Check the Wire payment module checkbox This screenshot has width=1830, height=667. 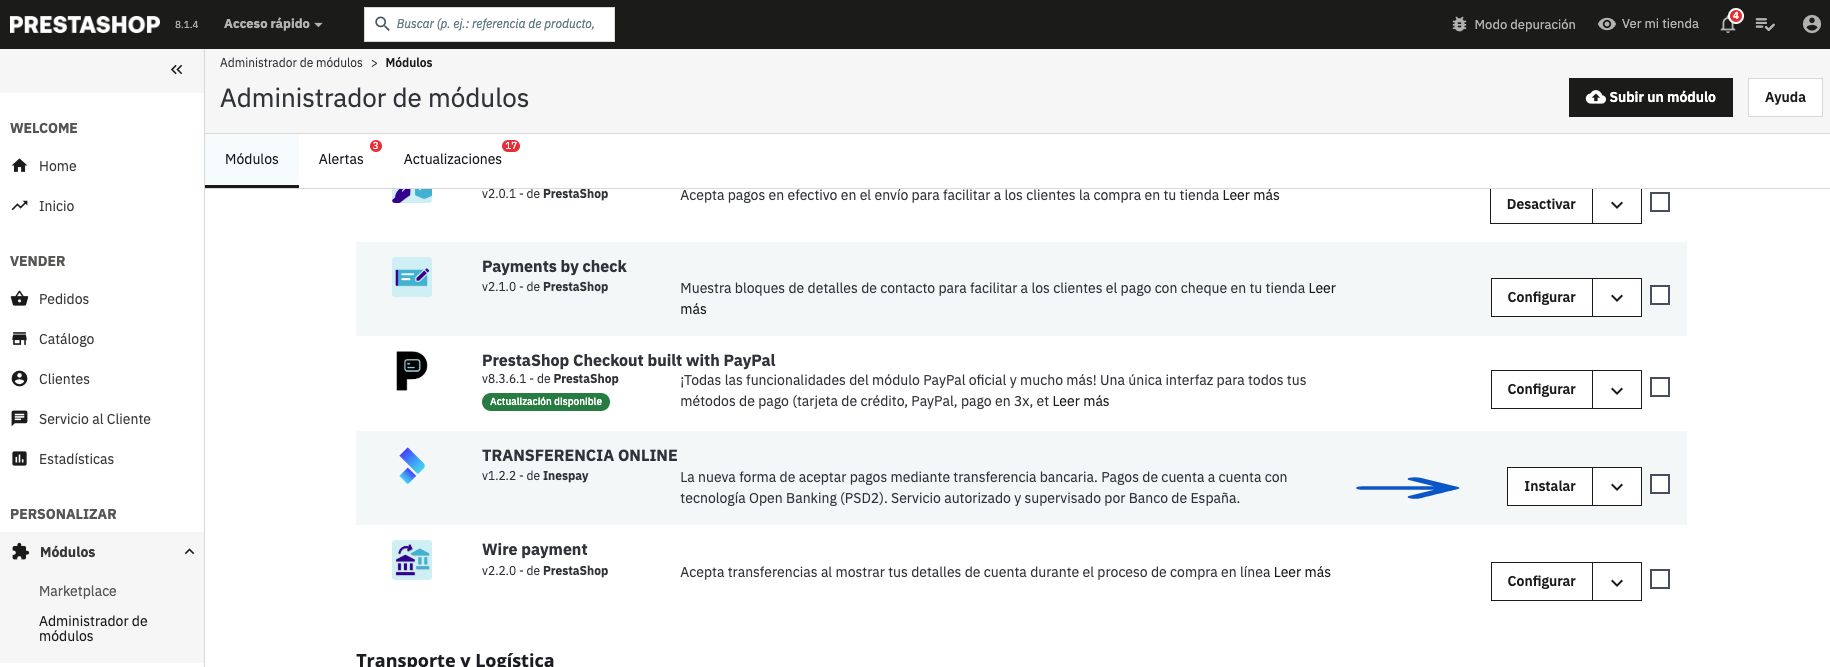tap(1660, 580)
